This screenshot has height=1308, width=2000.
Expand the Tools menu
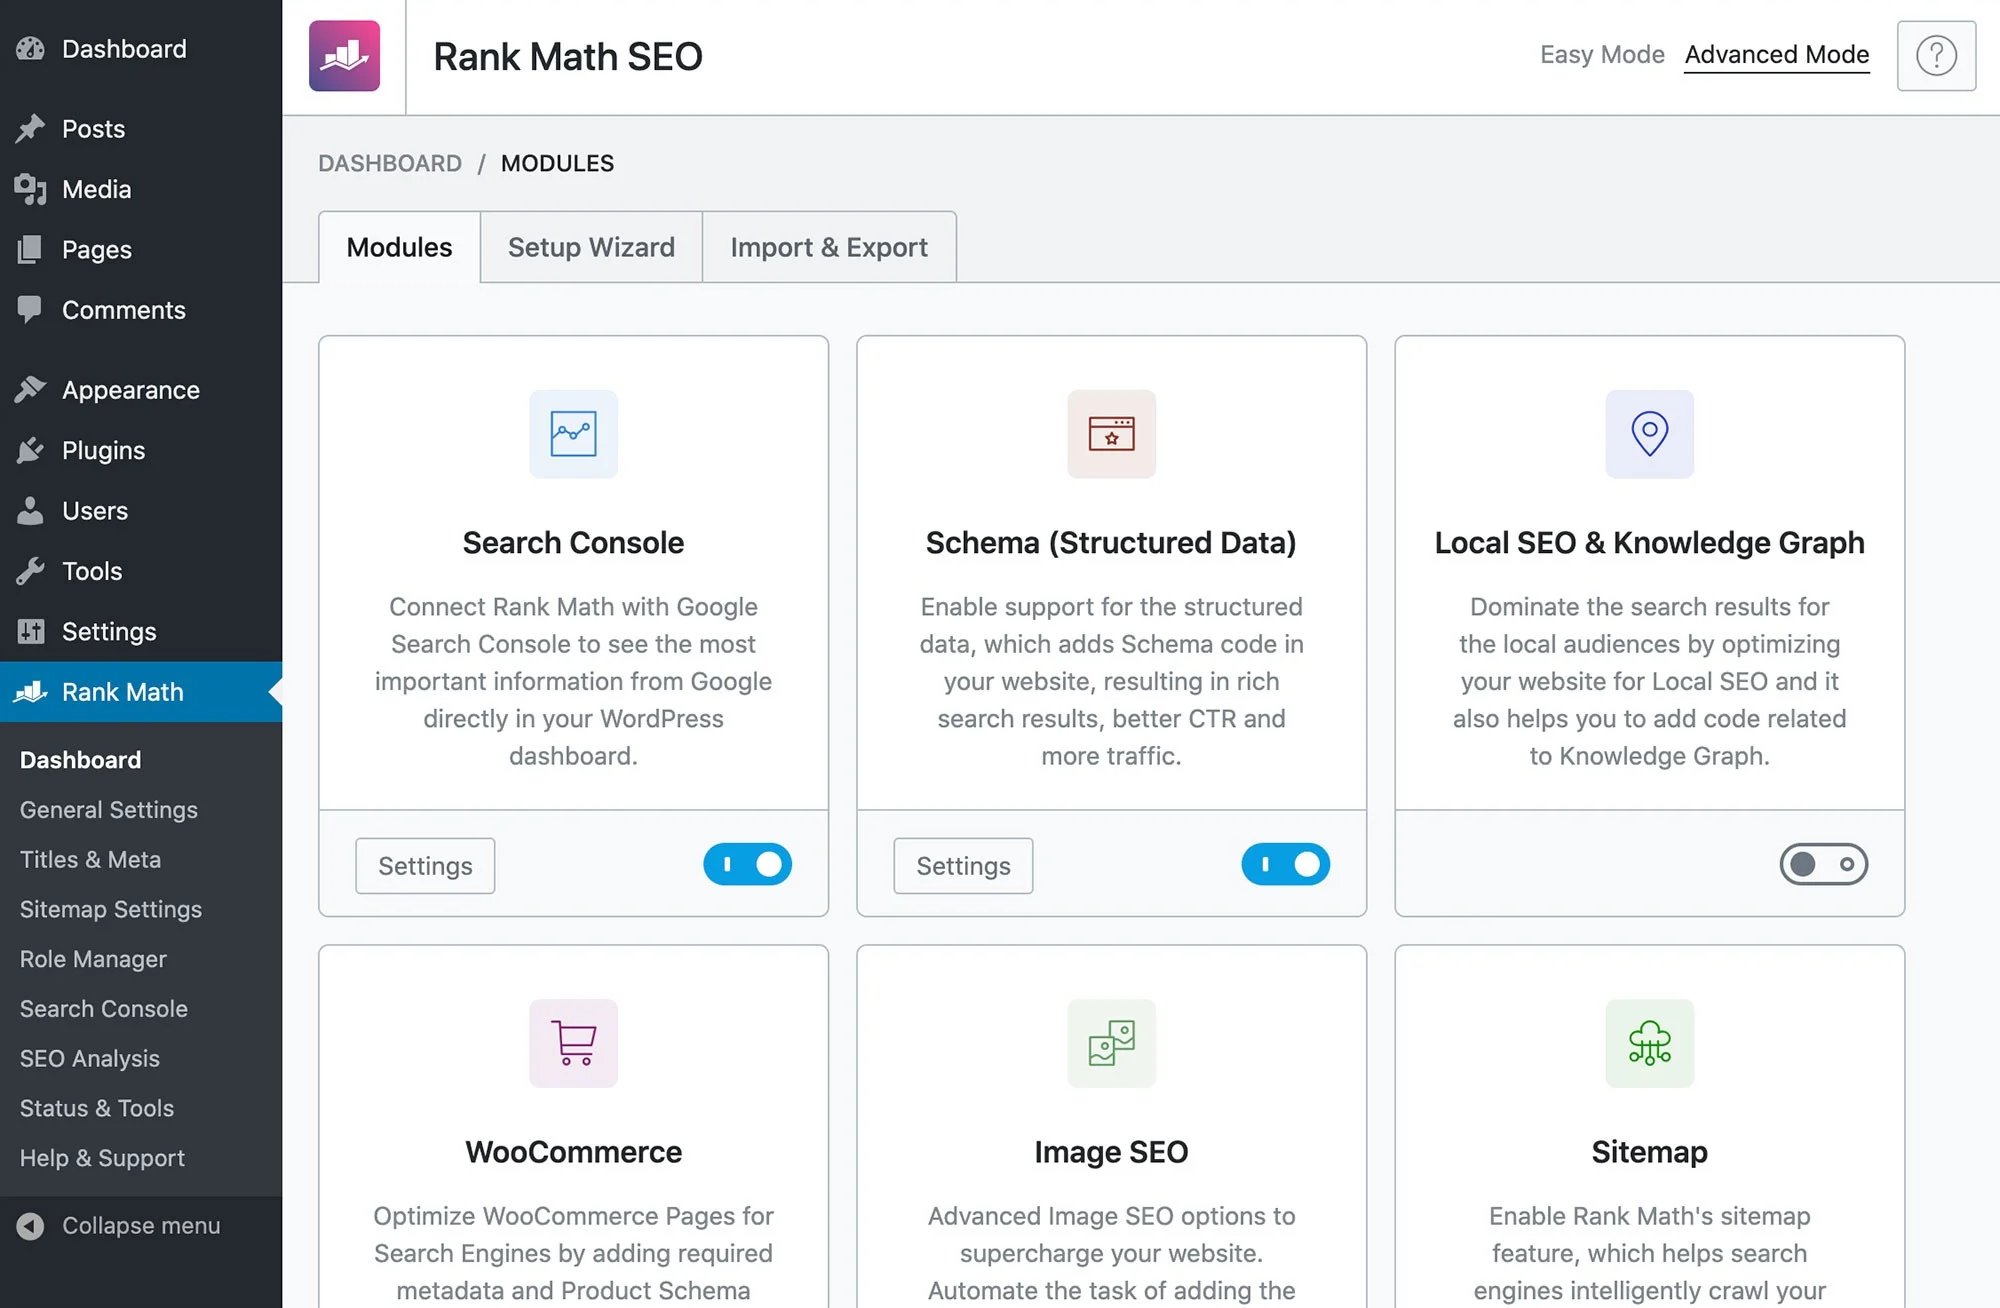(90, 571)
